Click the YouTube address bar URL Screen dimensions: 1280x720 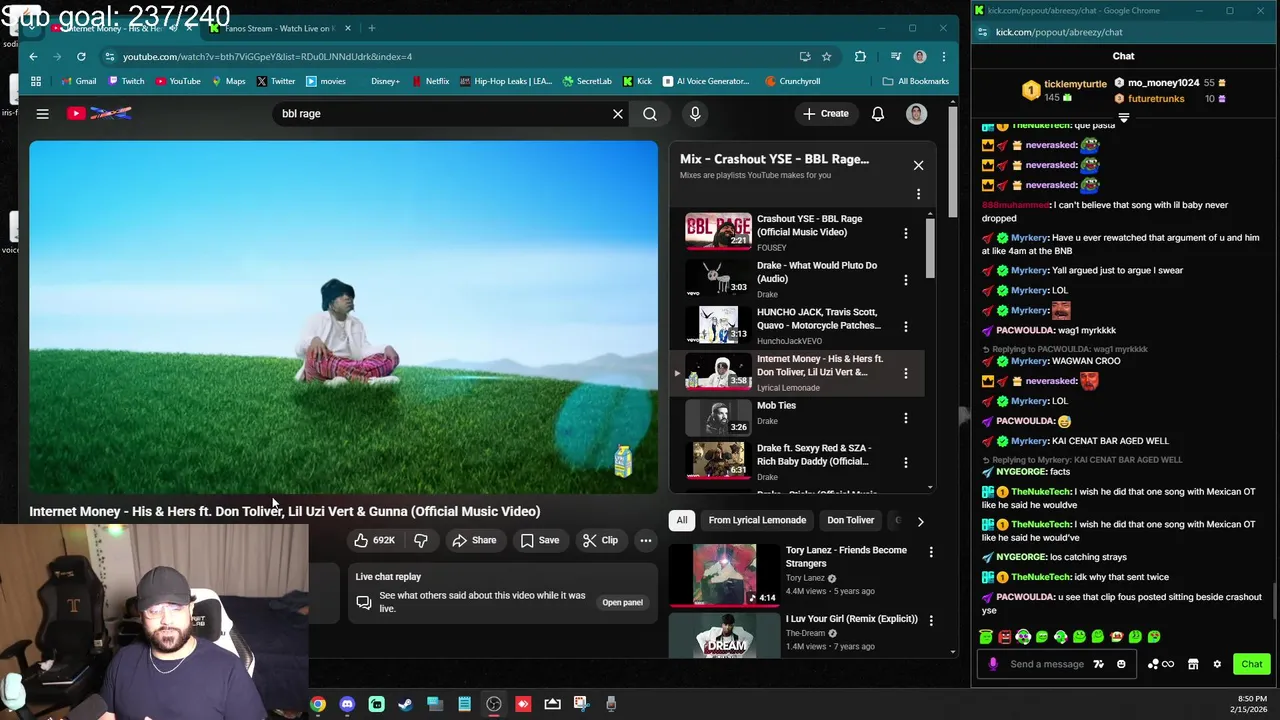(267, 57)
